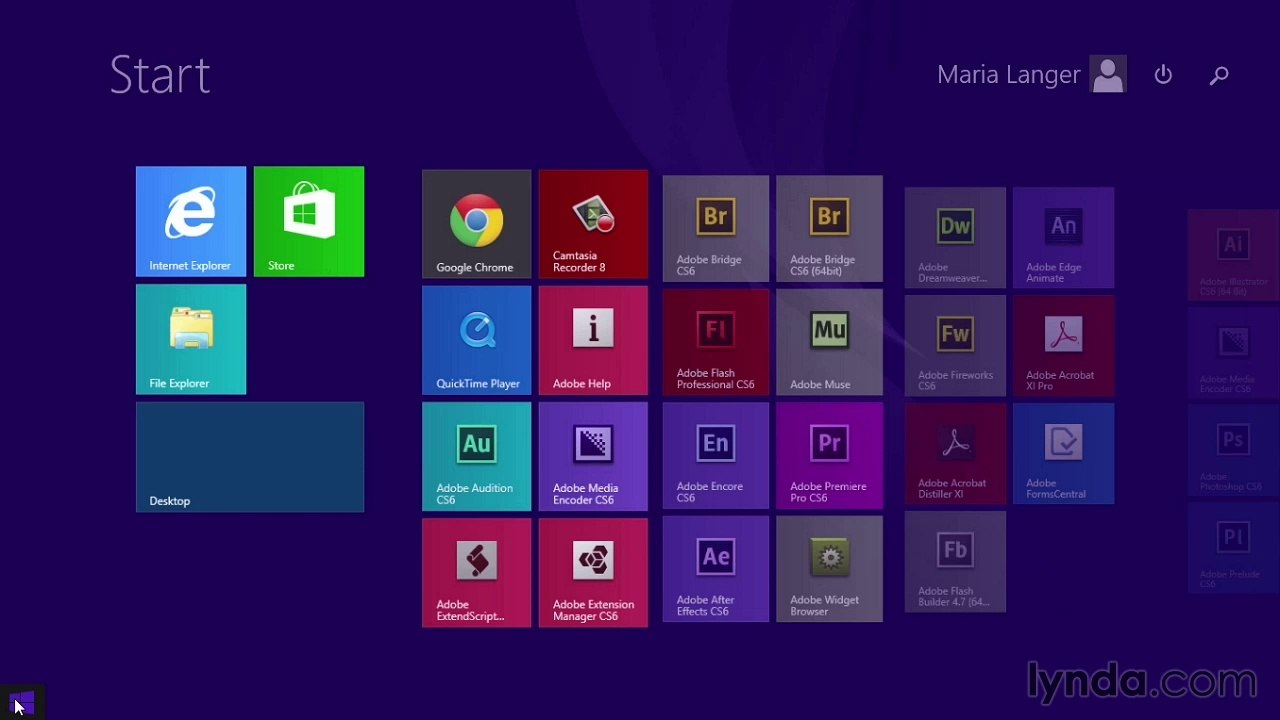1280x720 pixels.
Task: Launch Adobe Illustrator CS6 tile
Action: [x=1234, y=255]
